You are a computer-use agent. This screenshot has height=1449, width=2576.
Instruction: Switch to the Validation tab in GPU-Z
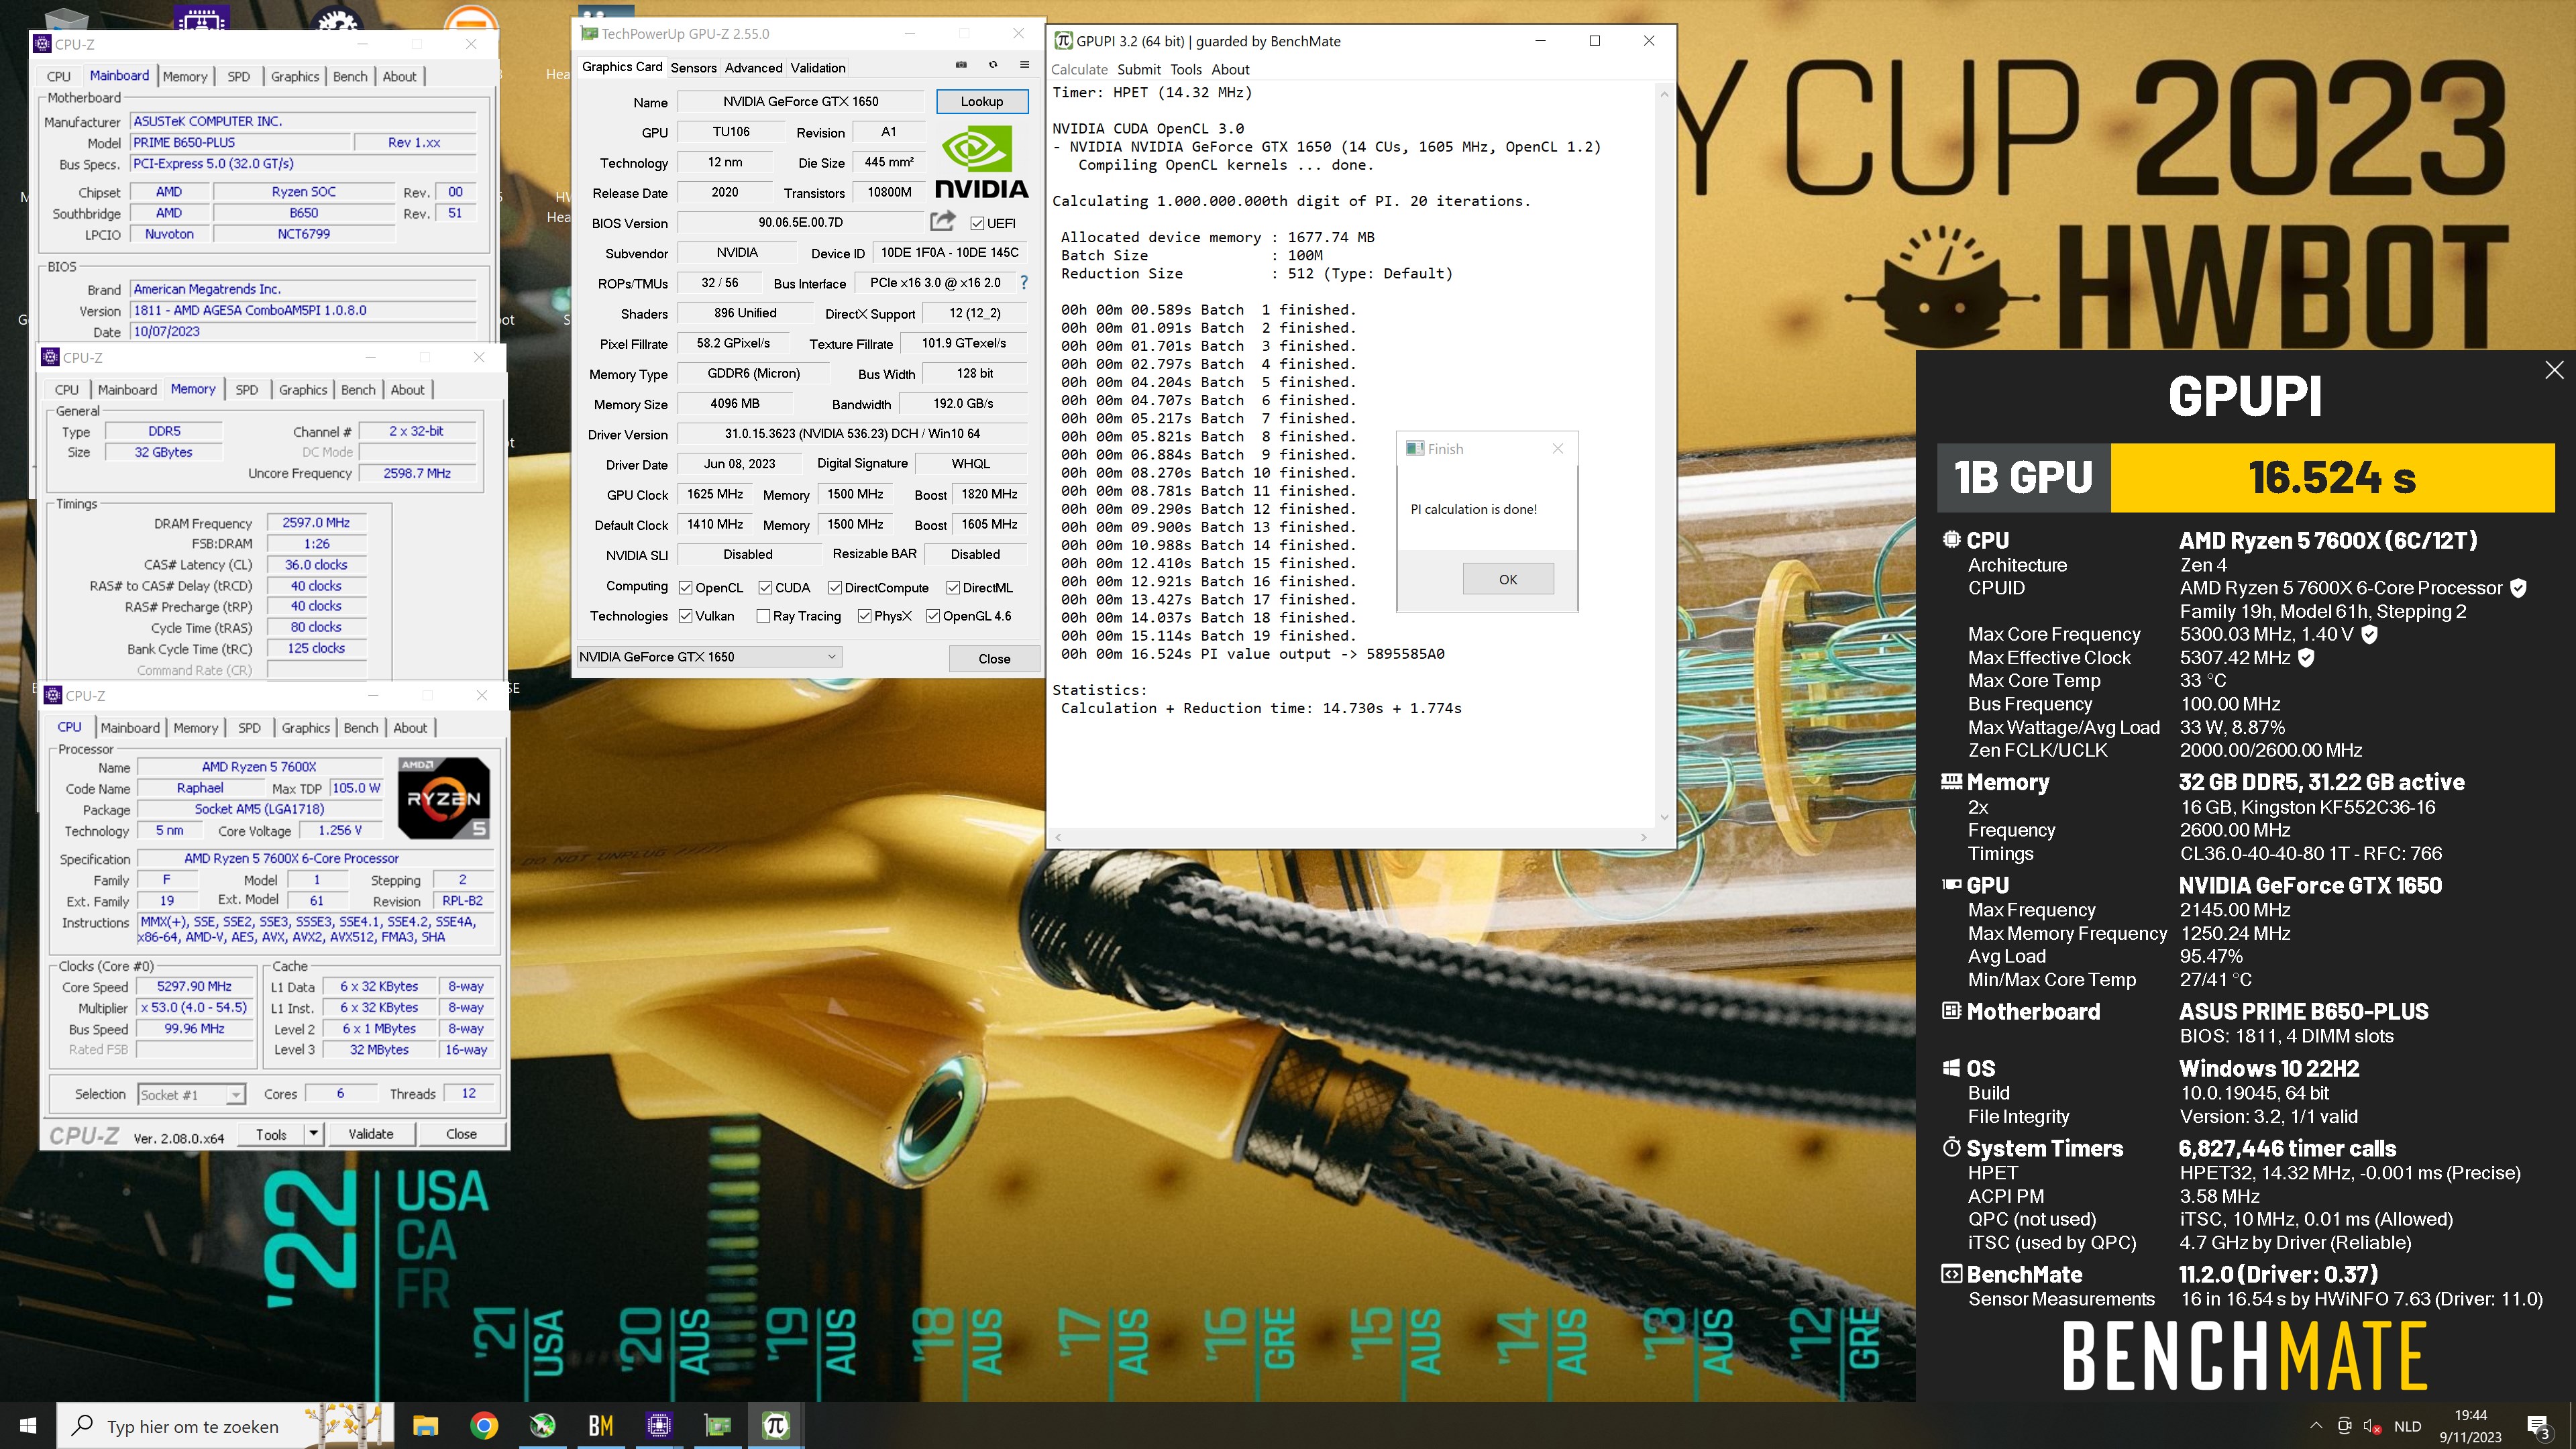818,67
